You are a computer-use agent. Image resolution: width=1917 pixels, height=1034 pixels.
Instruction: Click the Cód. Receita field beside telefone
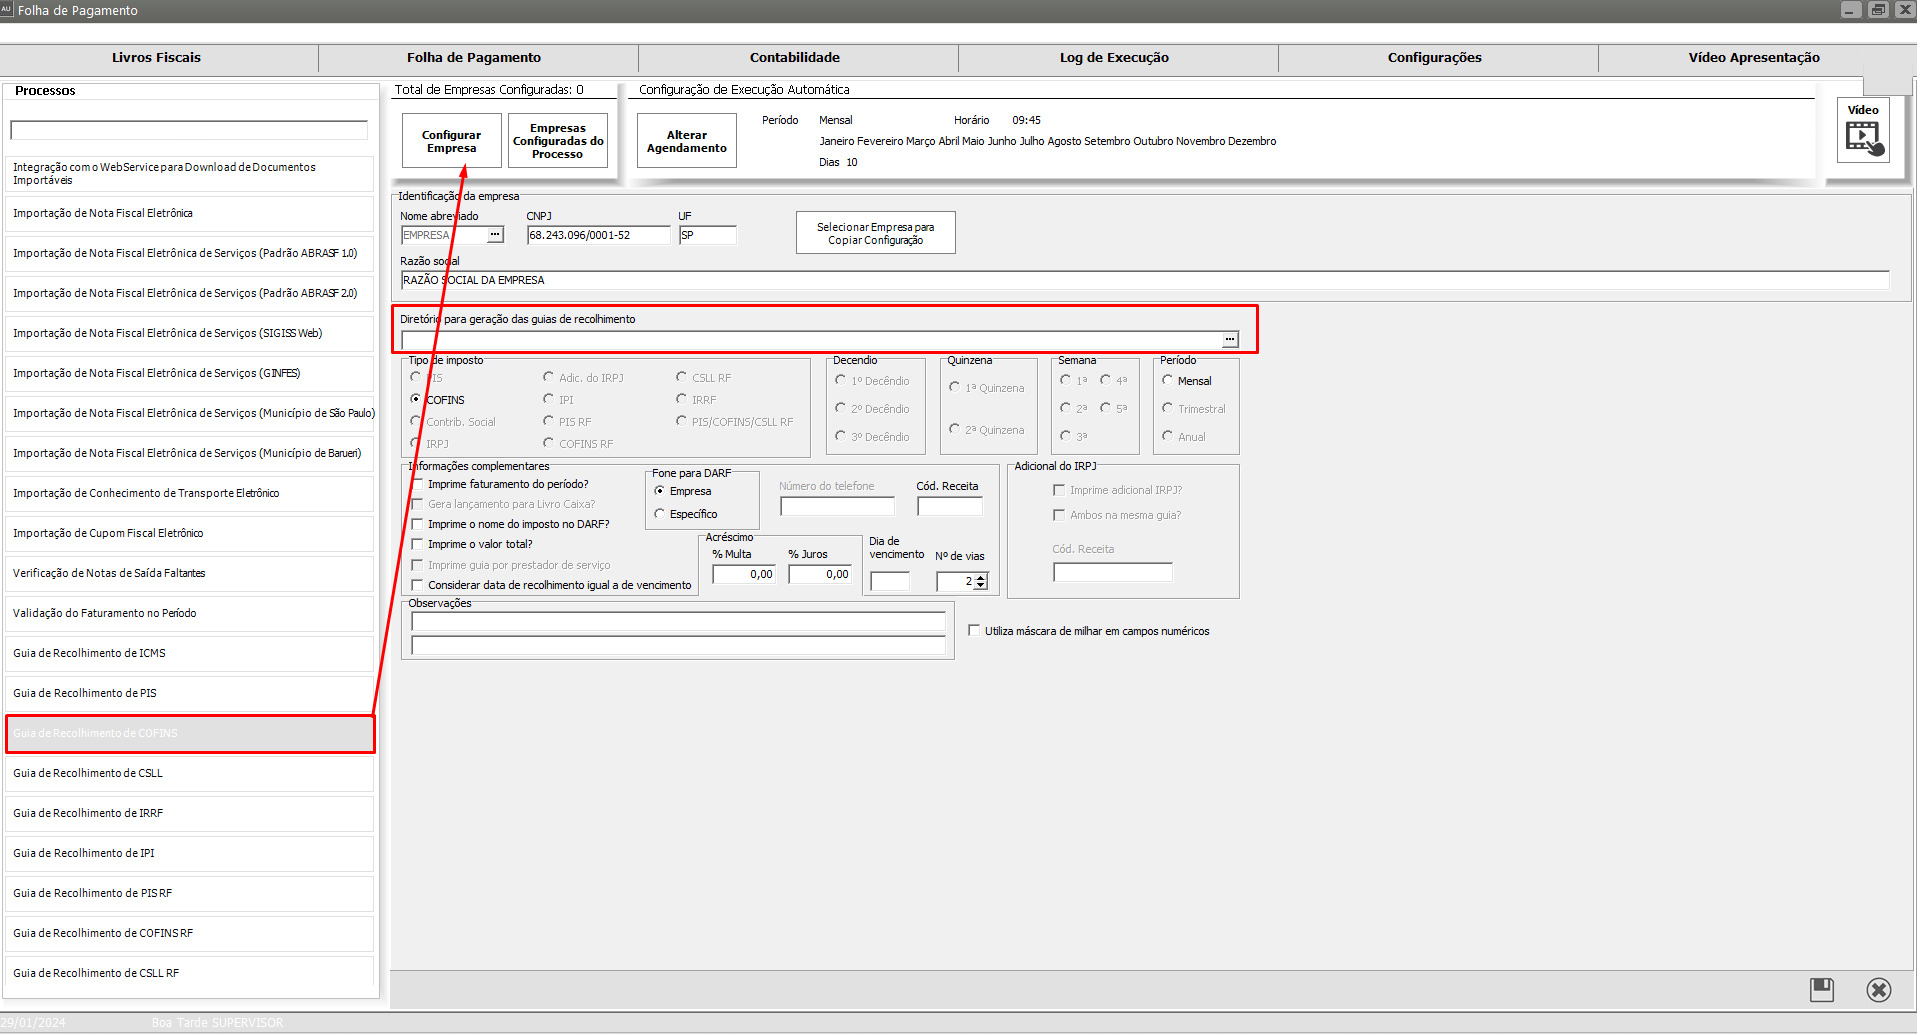[950, 506]
